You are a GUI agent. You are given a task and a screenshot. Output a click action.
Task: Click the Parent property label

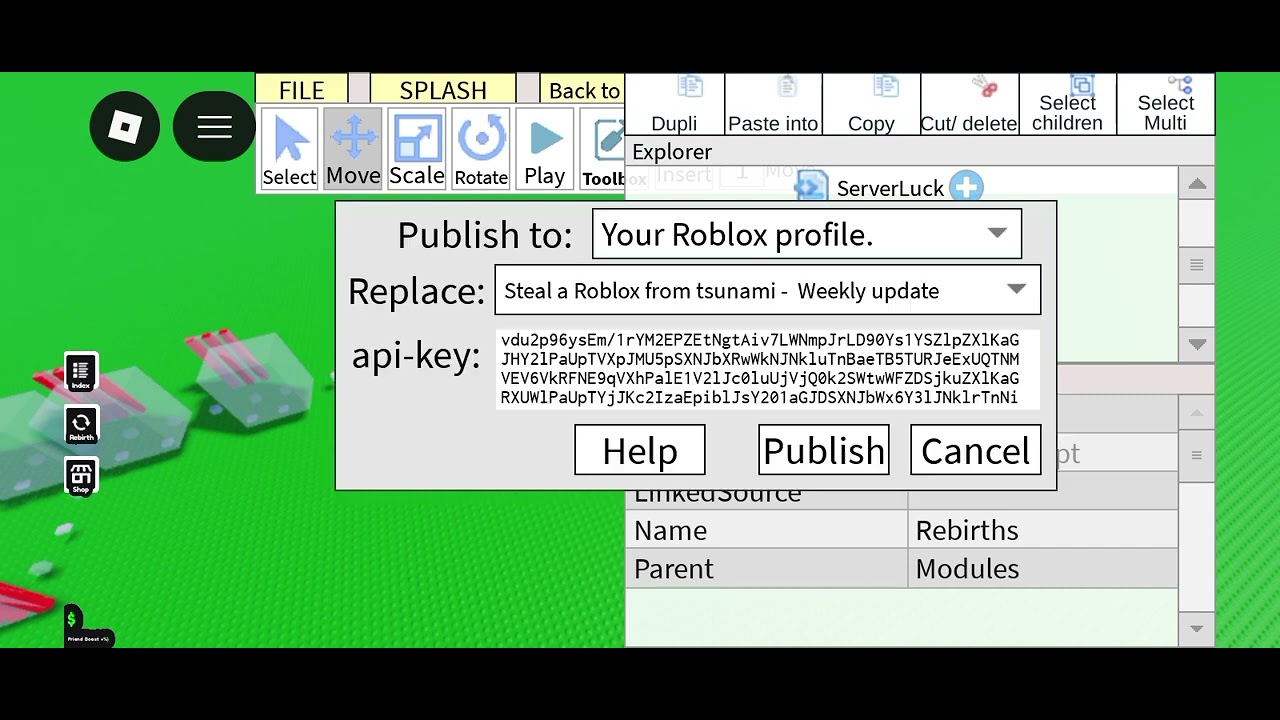[674, 568]
